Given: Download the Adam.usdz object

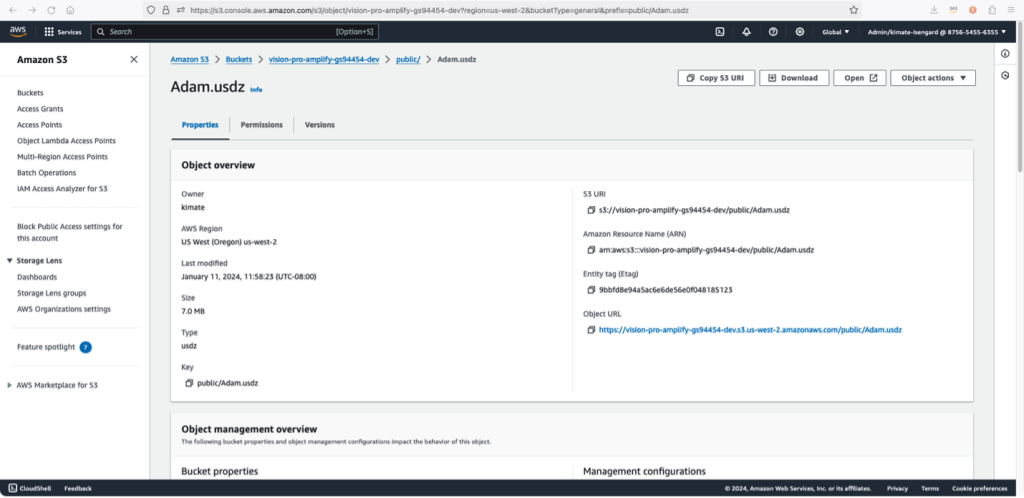Looking at the screenshot, I should (793, 78).
